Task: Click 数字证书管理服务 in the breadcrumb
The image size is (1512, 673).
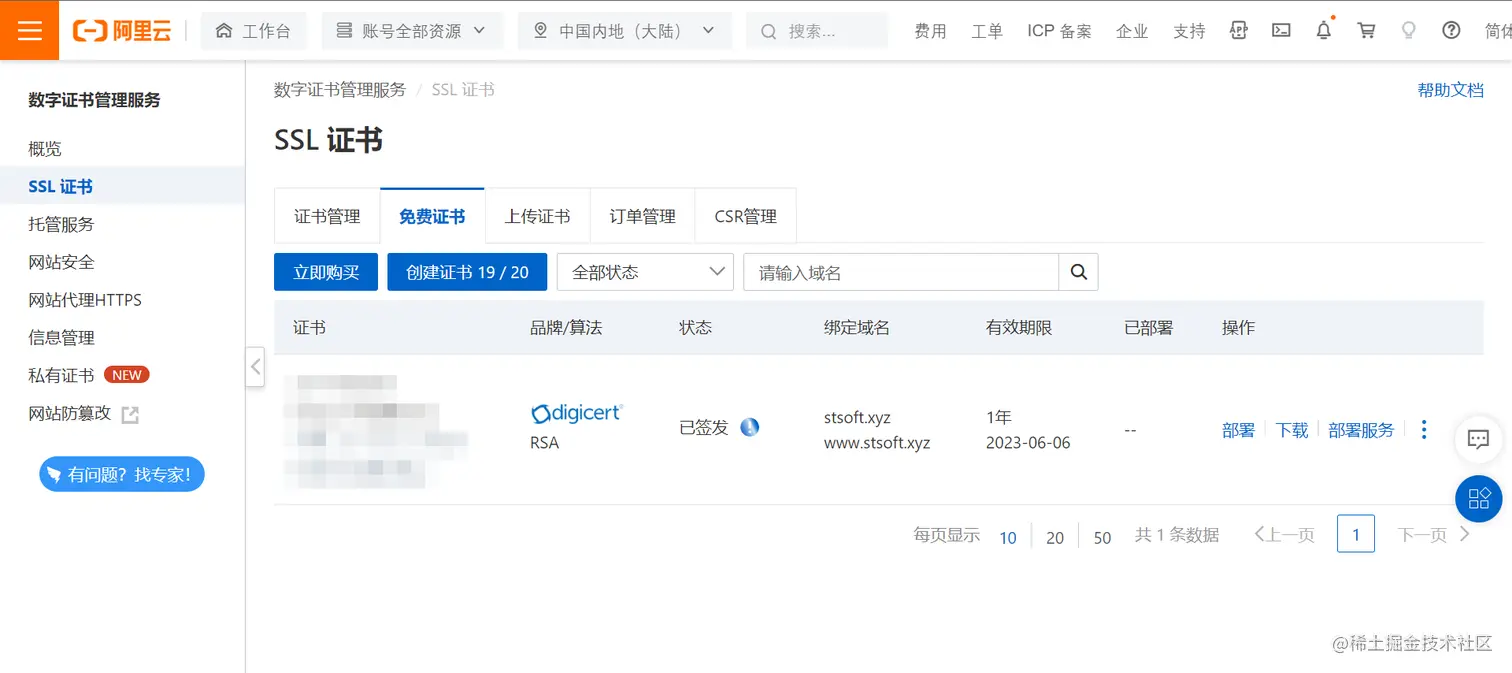Action: pyautogui.click(x=340, y=89)
